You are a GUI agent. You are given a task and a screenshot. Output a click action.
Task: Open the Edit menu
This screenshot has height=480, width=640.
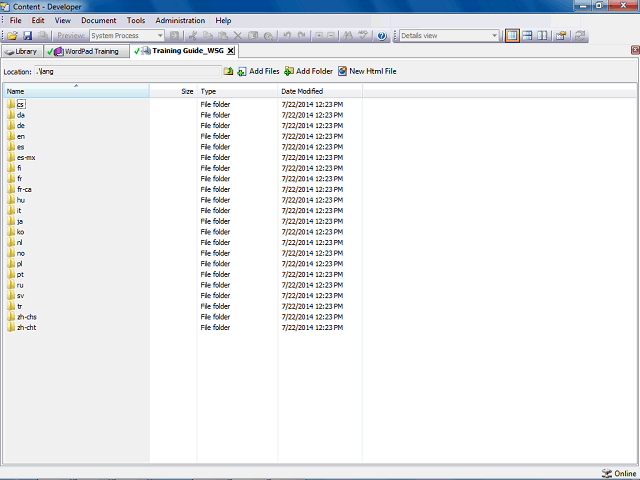[38, 20]
